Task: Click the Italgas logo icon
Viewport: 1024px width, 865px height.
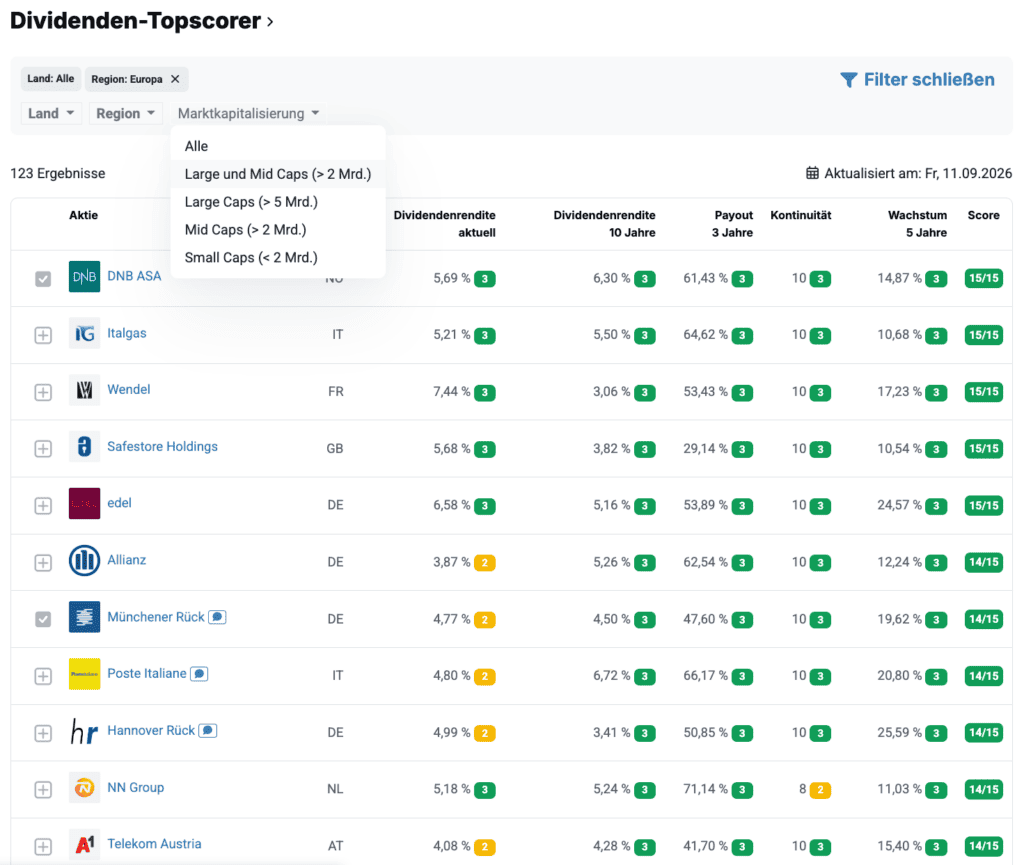Action: 84,334
